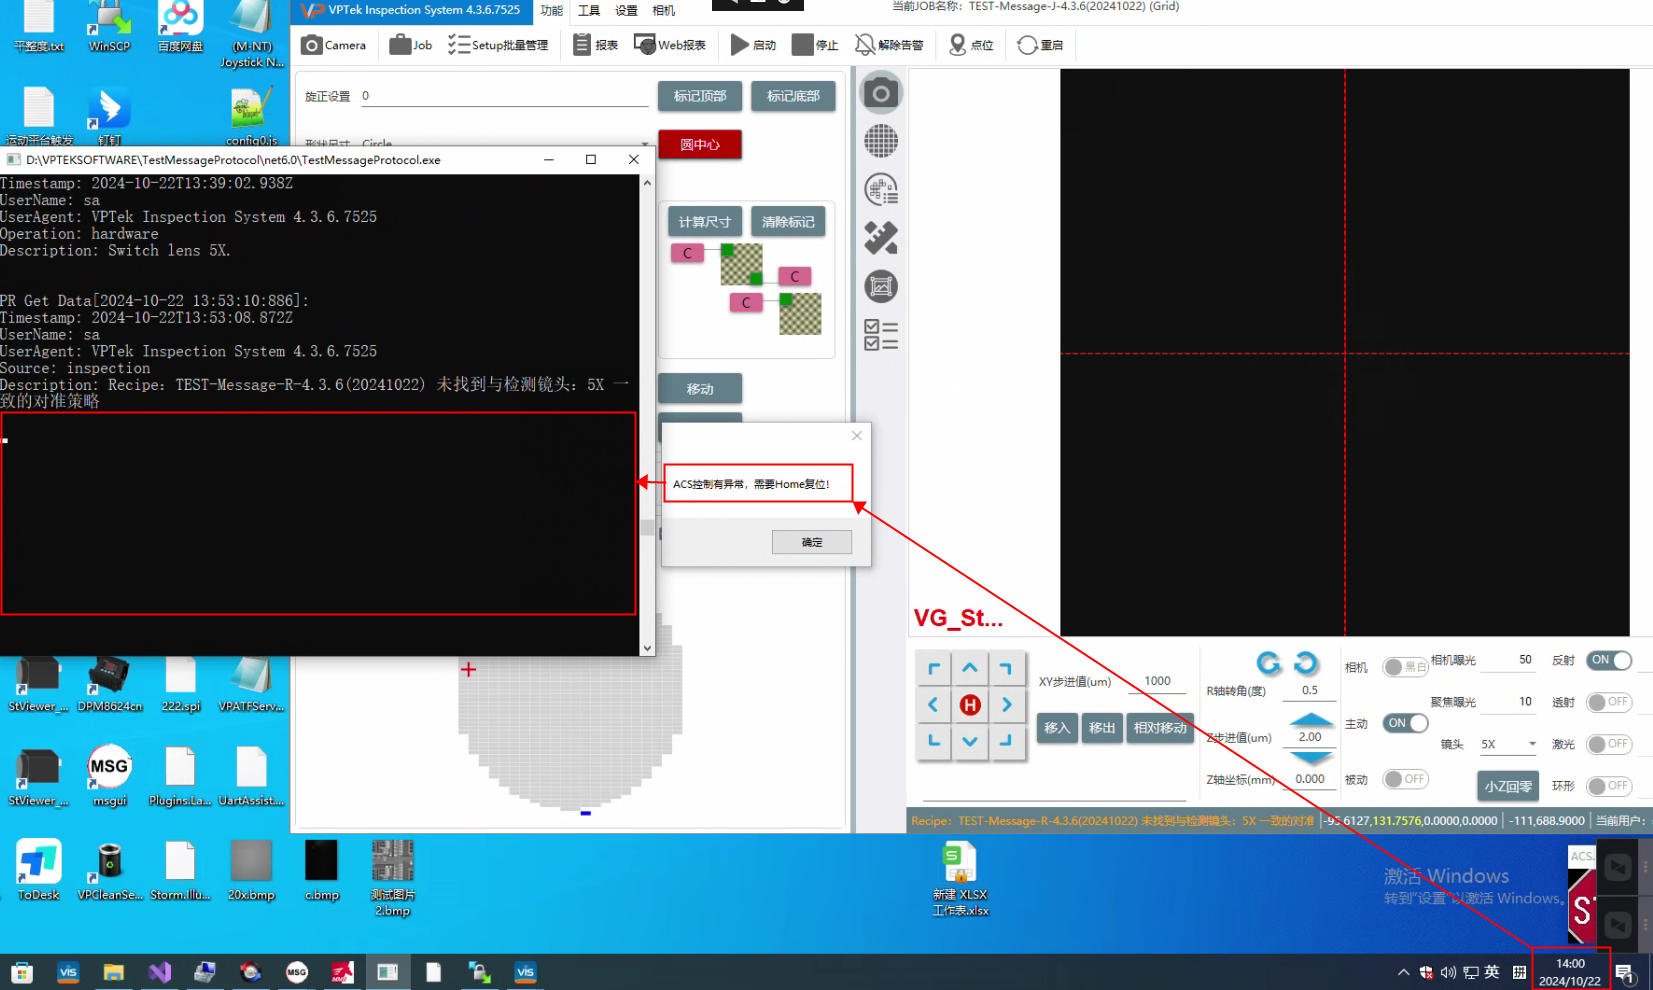This screenshot has height=990, width=1653.
Task: Open the Camera toolbar item
Action: pos(334,45)
